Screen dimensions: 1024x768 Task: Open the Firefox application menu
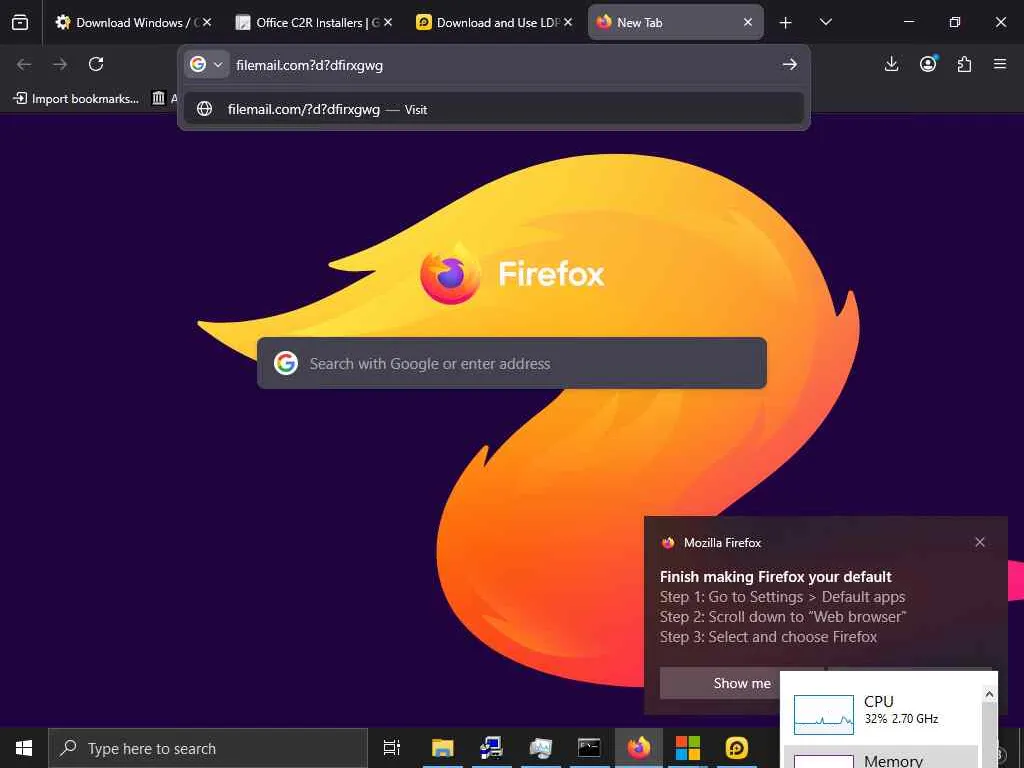point(1000,64)
